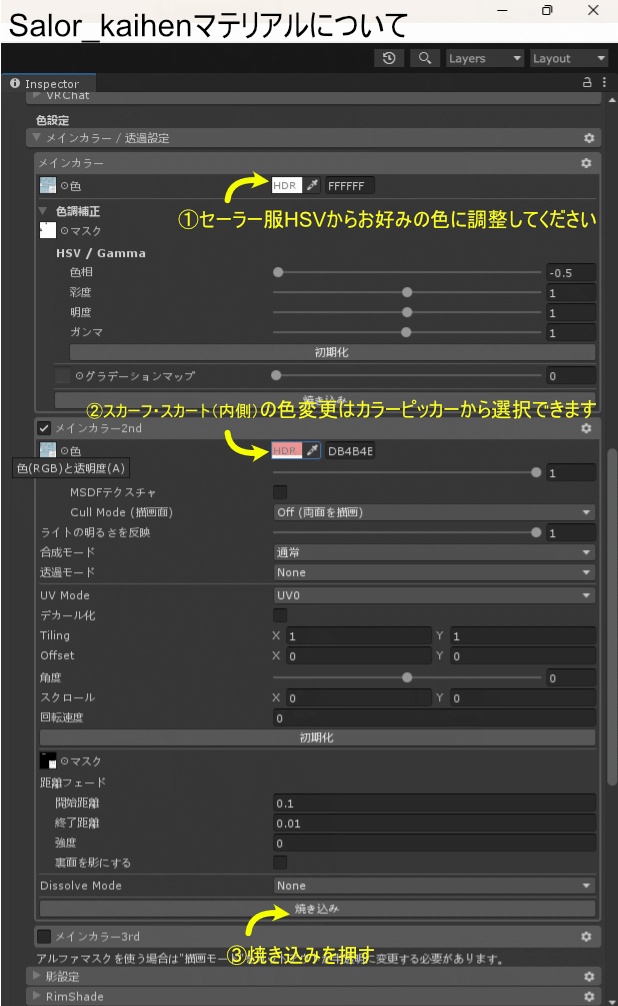Adjust the グラデーションマップ slider
618x1006 pixels.
tap(407, 375)
